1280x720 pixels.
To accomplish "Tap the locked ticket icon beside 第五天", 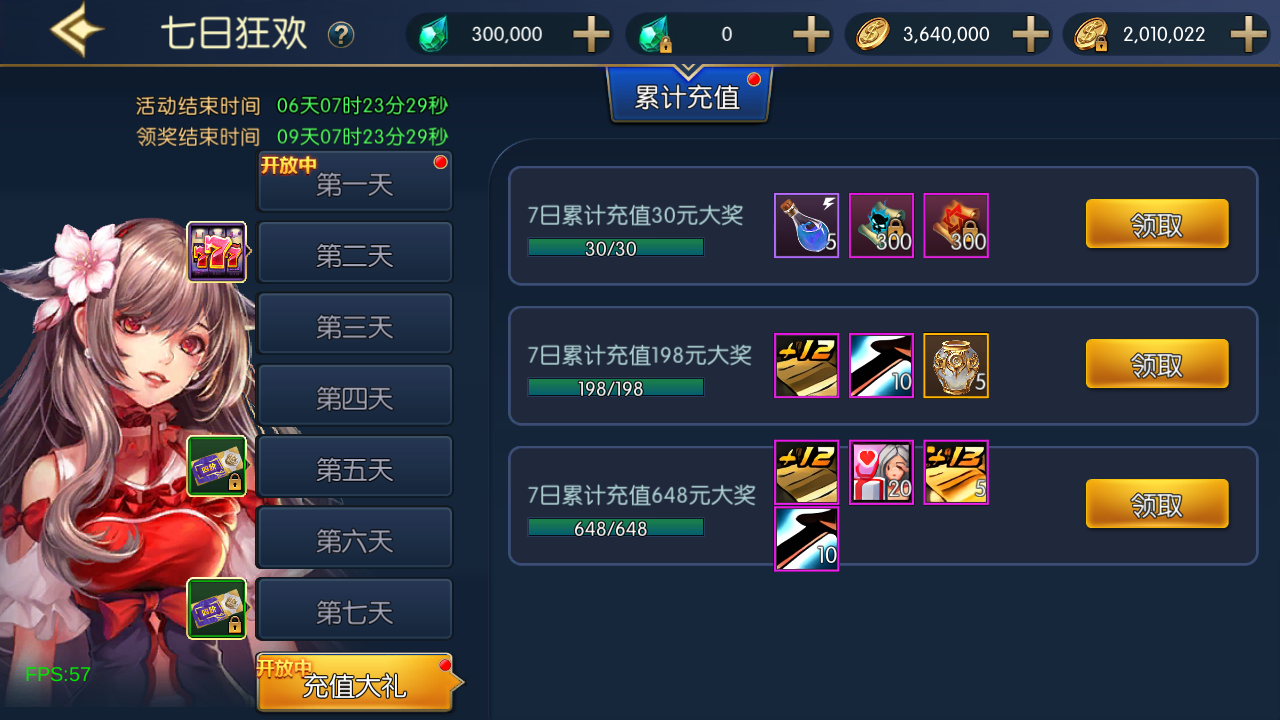I will point(217,466).
